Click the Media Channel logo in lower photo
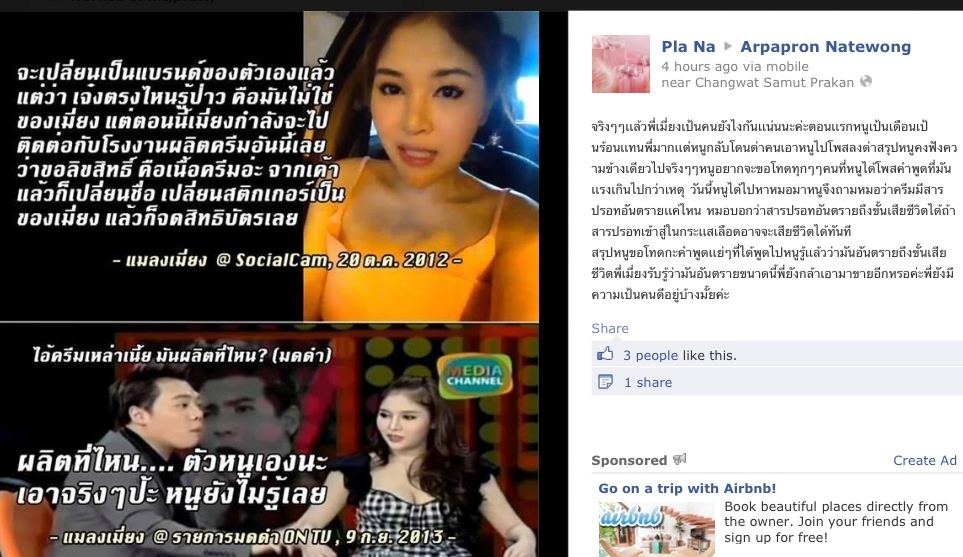The image size is (963, 557). [475, 375]
